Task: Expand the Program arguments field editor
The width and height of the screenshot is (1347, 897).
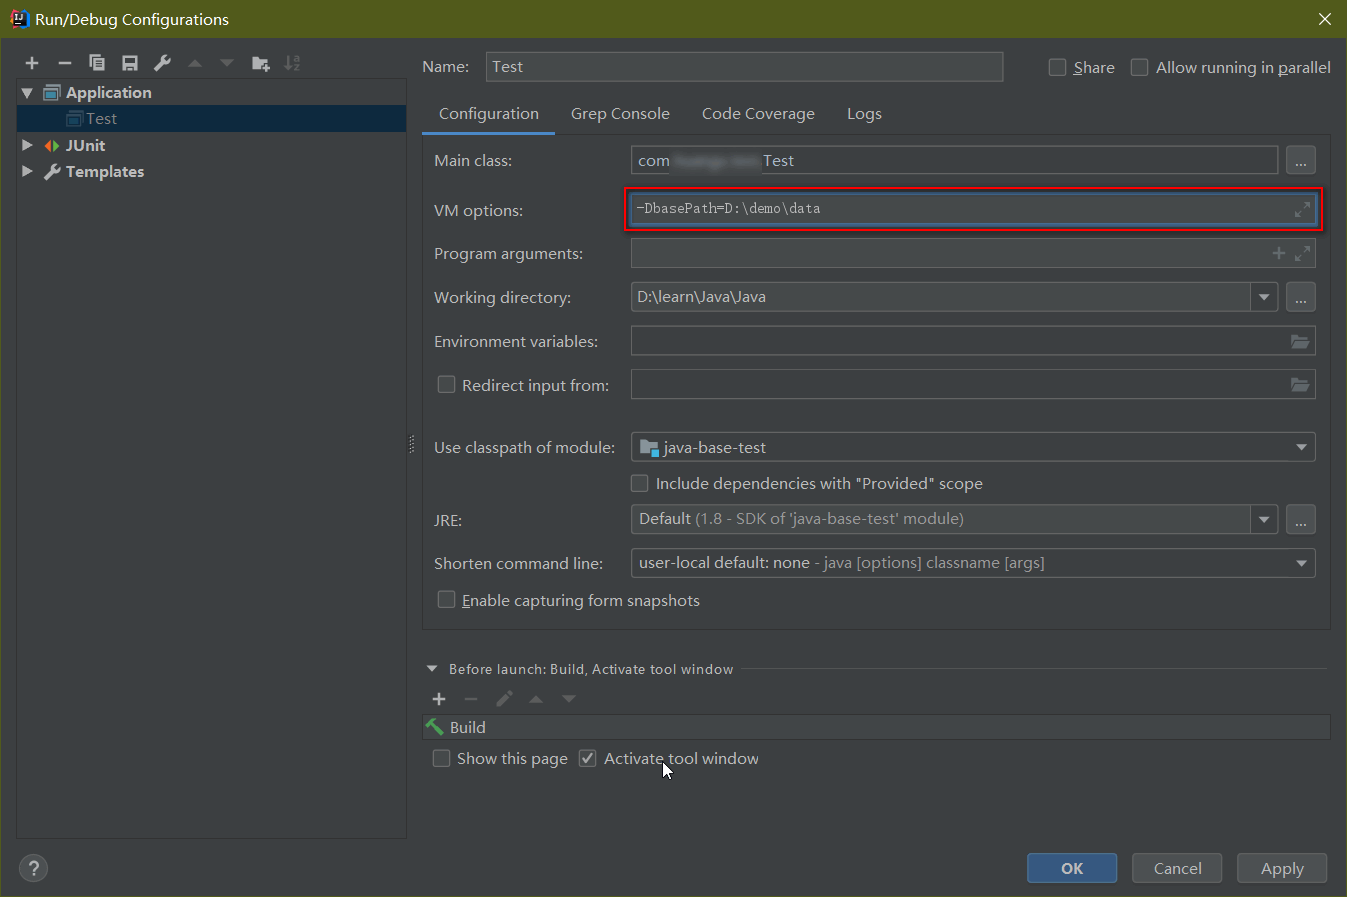Action: tap(1302, 253)
